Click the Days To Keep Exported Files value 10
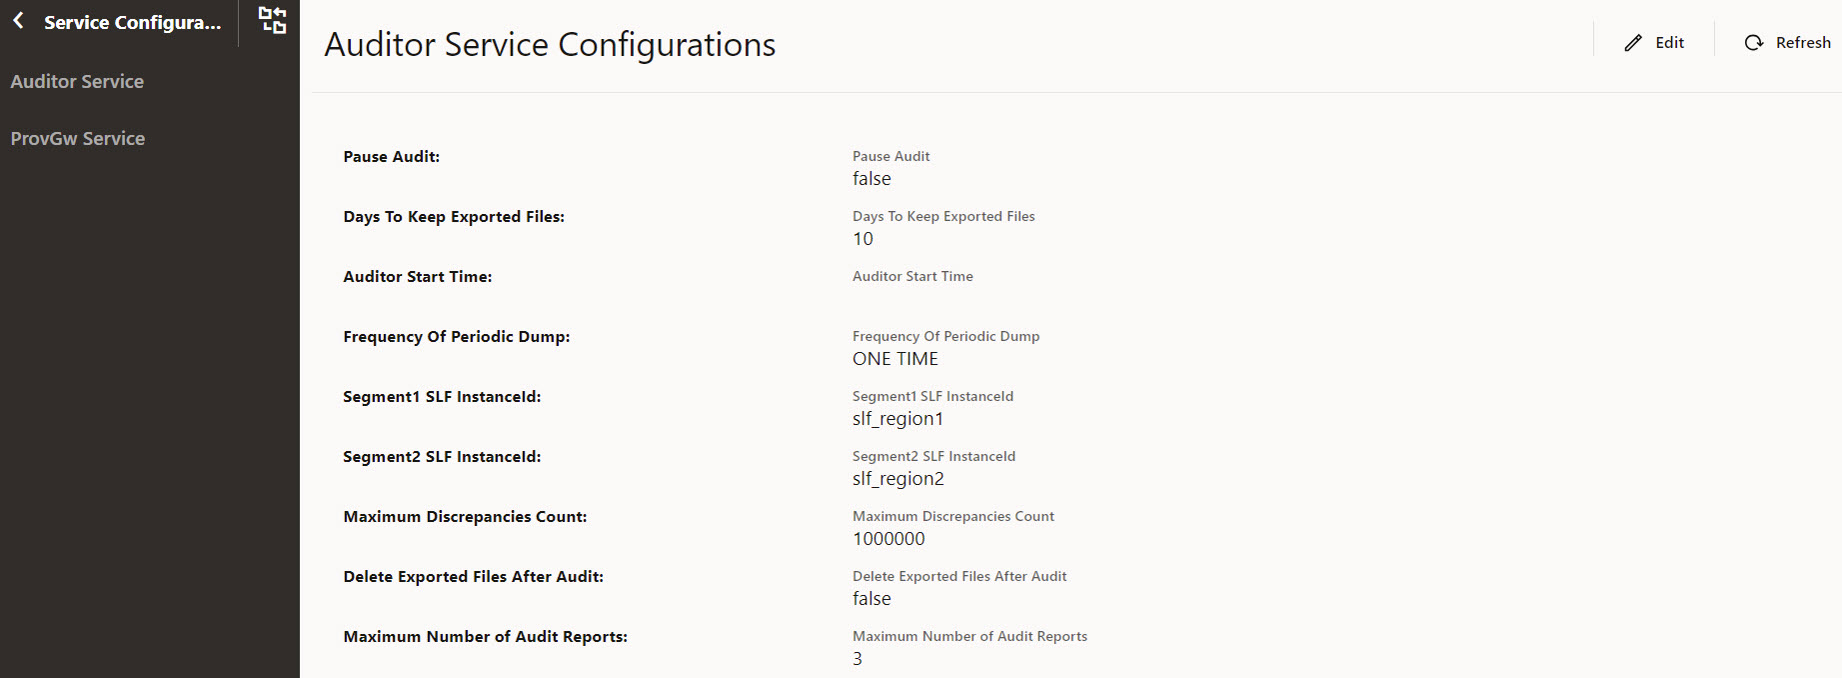 point(862,239)
